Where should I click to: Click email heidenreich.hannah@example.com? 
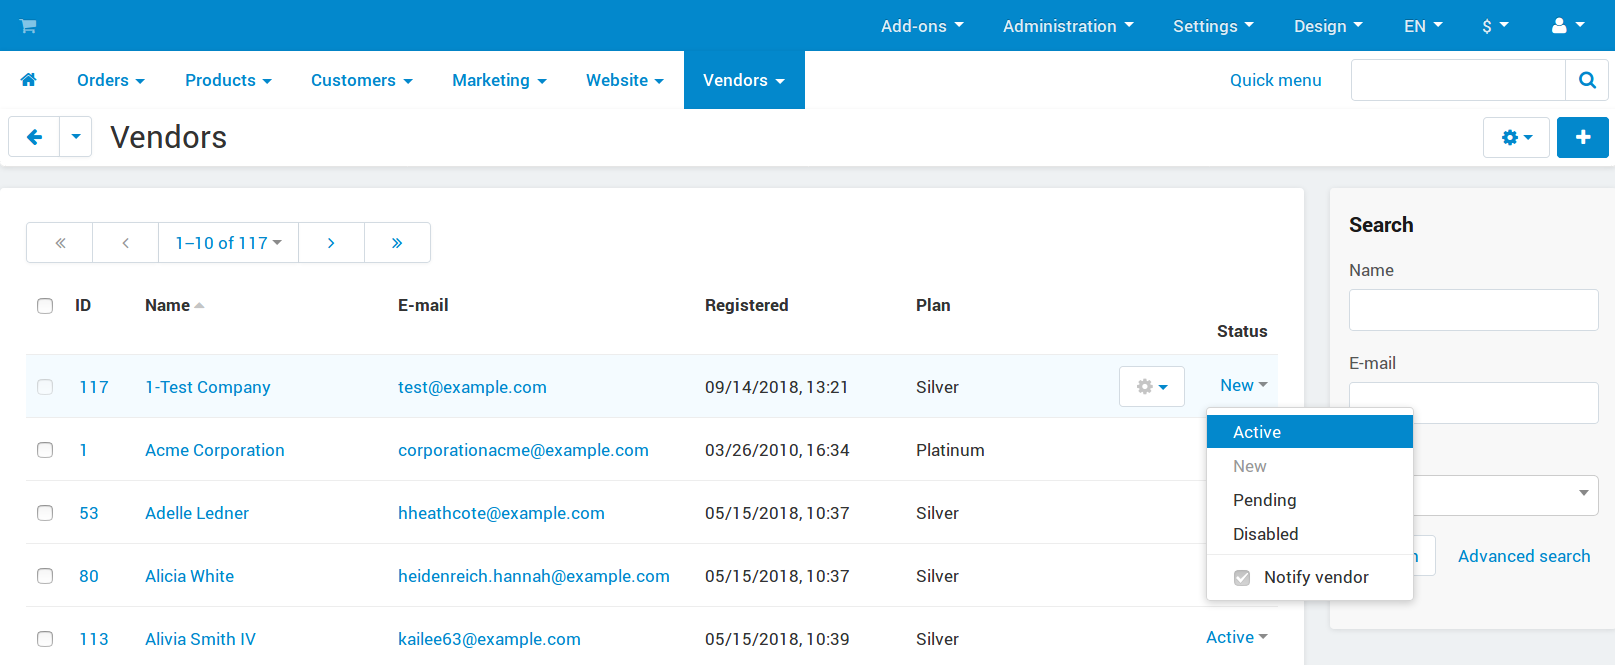pyautogui.click(x=534, y=576)
